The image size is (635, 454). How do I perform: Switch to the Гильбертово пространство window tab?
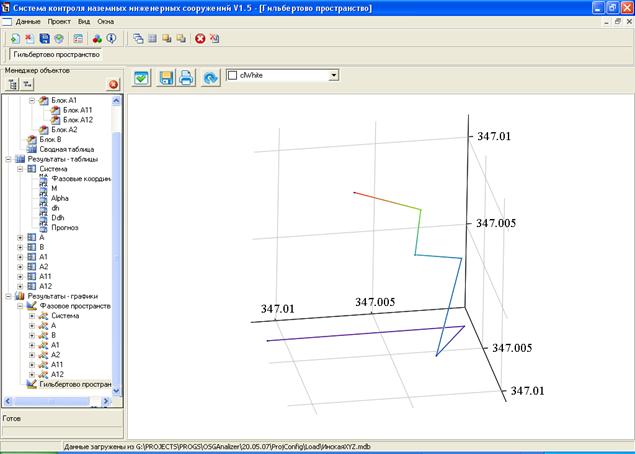(56, 54)
